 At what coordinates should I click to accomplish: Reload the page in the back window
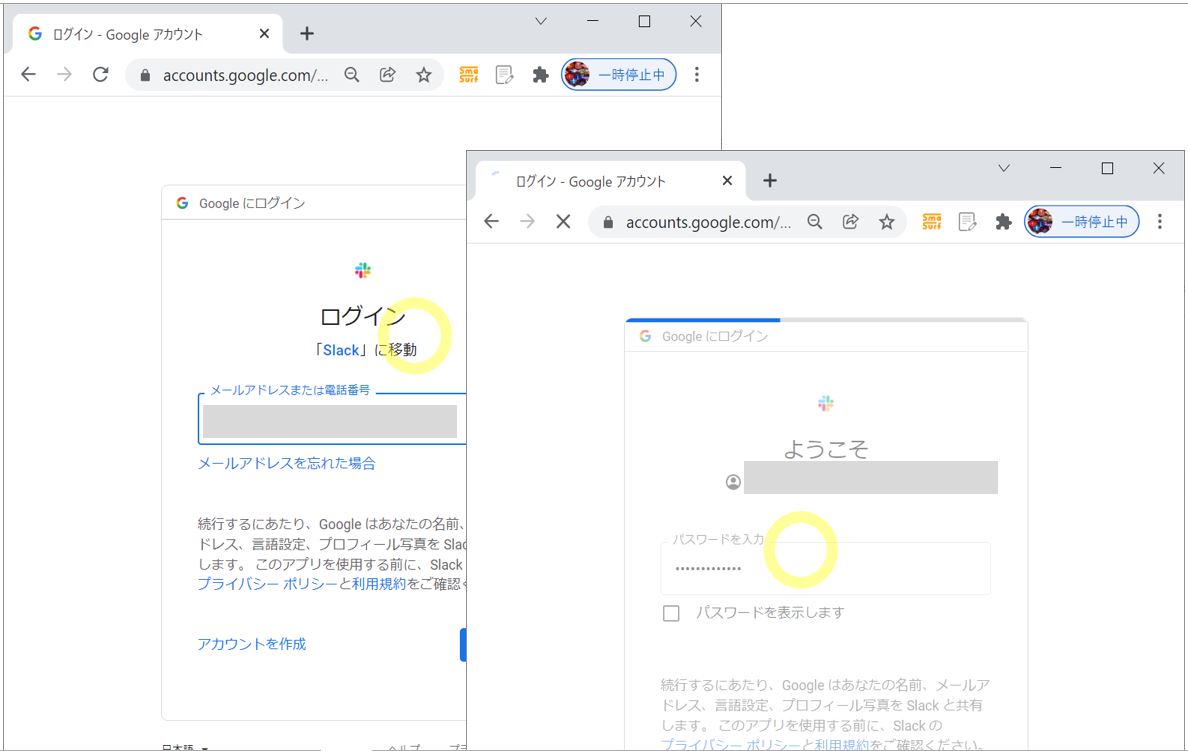coord(100,74)
